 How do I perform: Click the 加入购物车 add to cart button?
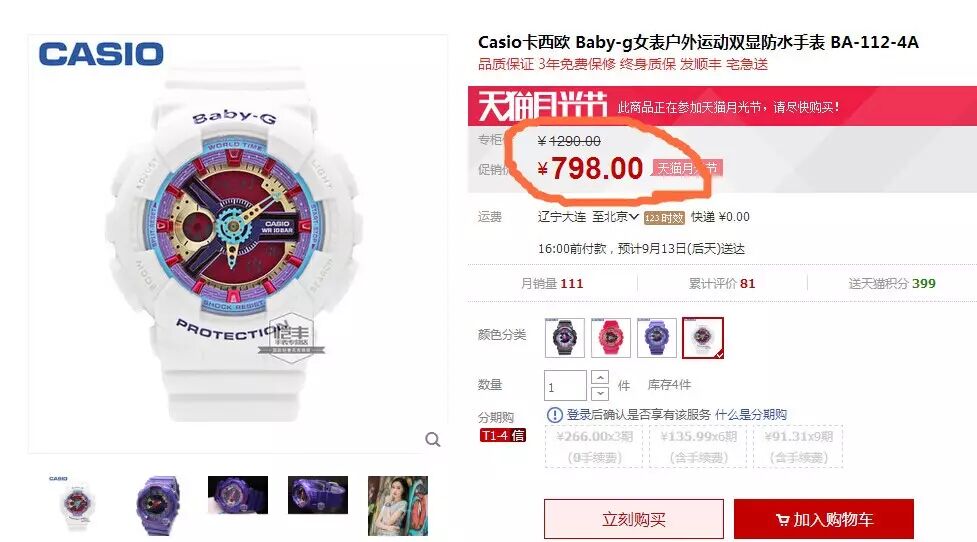pyautogui.click(x=824, y=519)
